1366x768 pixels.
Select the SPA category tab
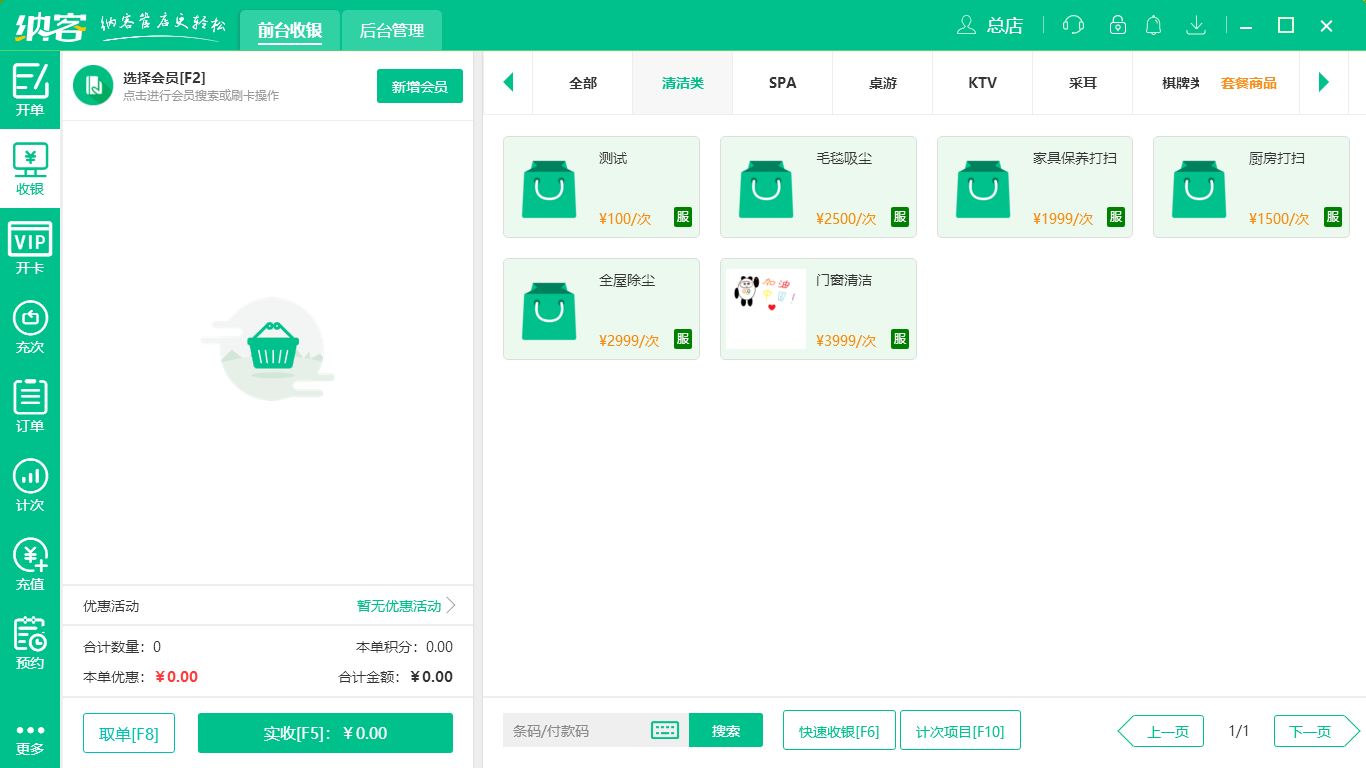783,83
